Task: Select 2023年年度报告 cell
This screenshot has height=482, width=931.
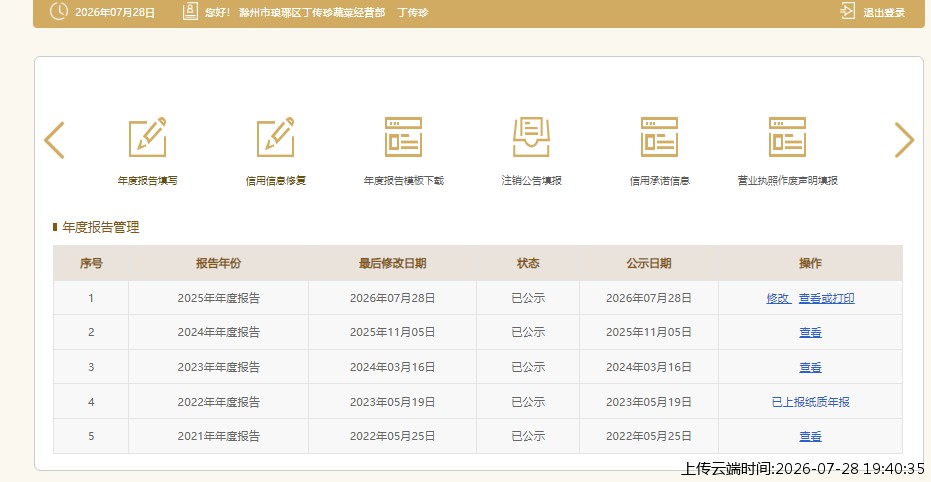Action: (218, 367)
